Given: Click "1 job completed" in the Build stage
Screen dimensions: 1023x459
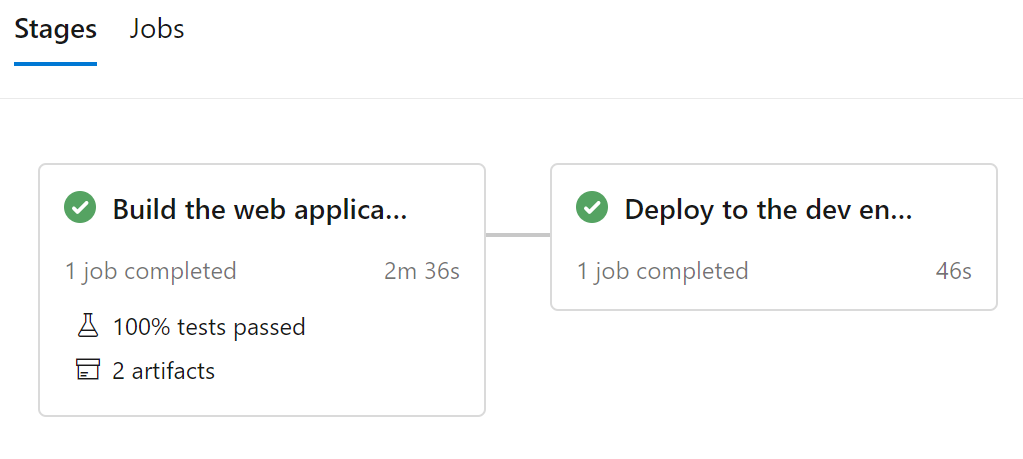Looking at the screenshot, I should [151, 271].
